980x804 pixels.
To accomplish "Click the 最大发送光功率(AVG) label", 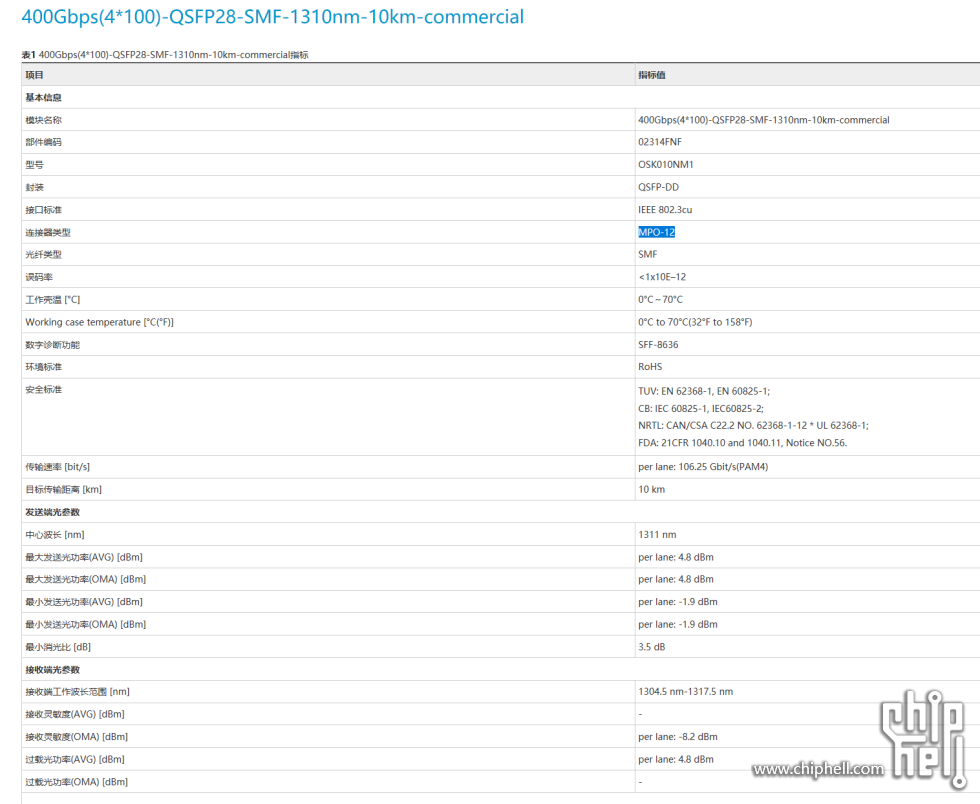I will 84,558.
